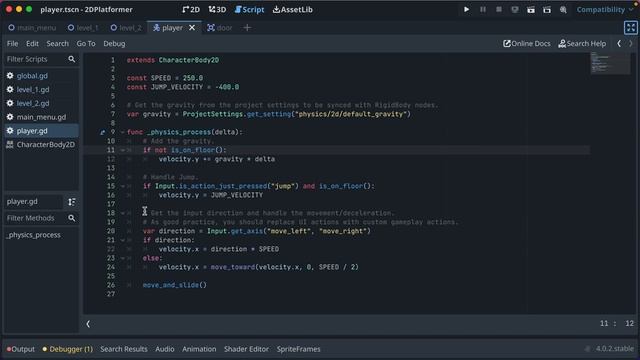Toggle distraction-free mode icon
This screenshot has width=640, height=360.
pyautogui.click(x=631, y=28)
